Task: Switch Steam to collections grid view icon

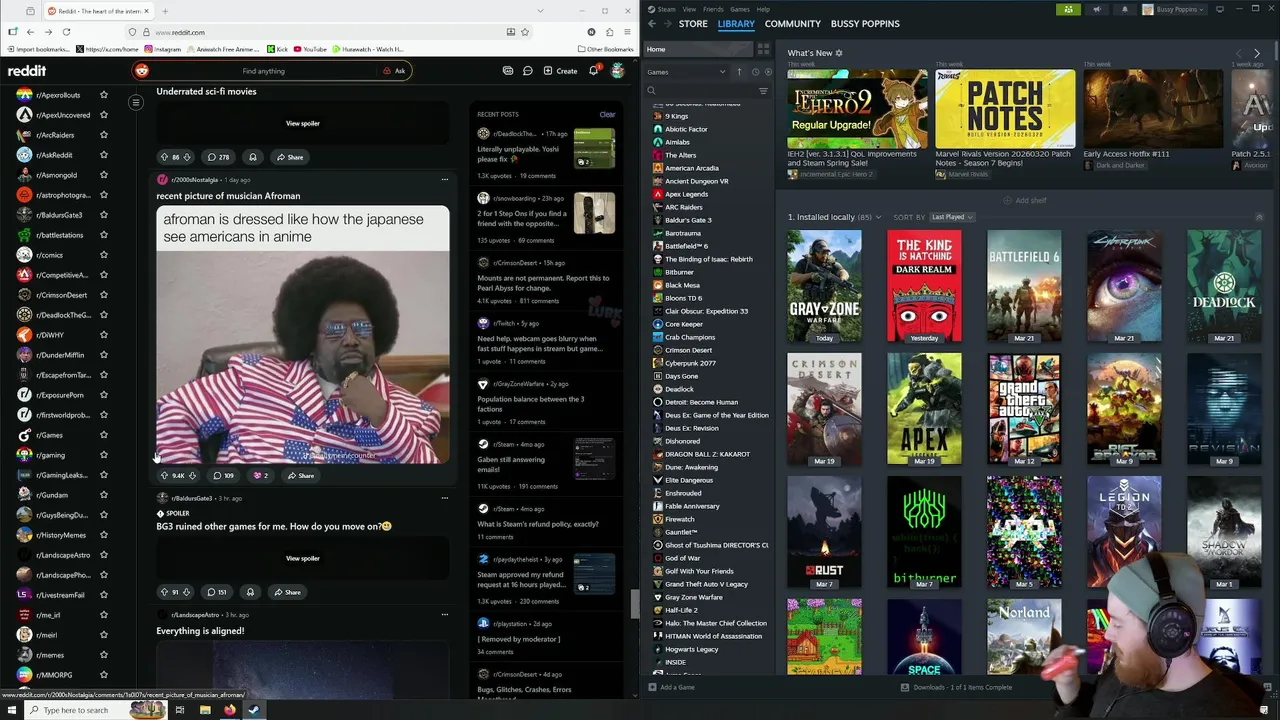Action: [x=763, y=49]
